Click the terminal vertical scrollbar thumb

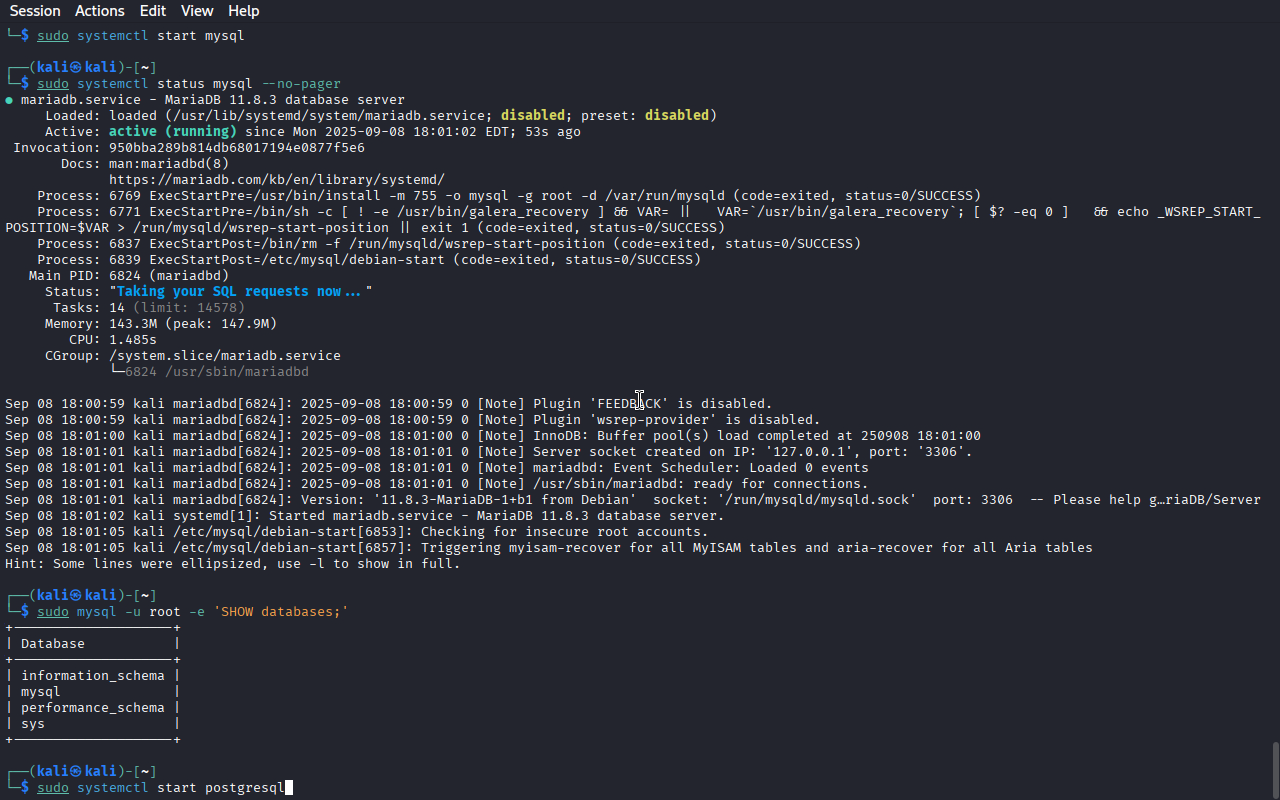pos(1274,769)
